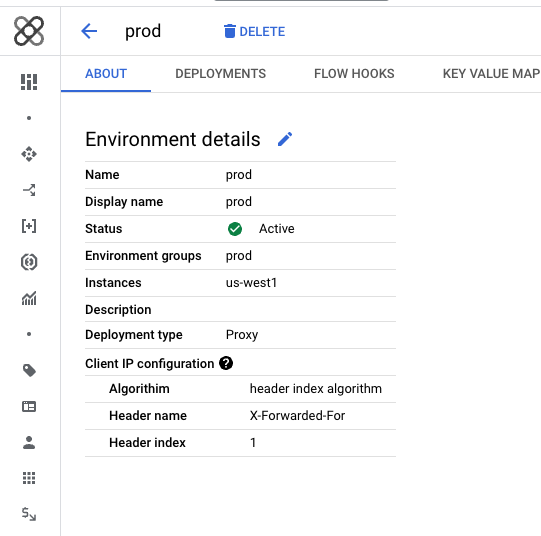Image resolution: width=541 pixels, height=536 pixels.
Task: Click the Header index value '1'
Action: [253, 443]
